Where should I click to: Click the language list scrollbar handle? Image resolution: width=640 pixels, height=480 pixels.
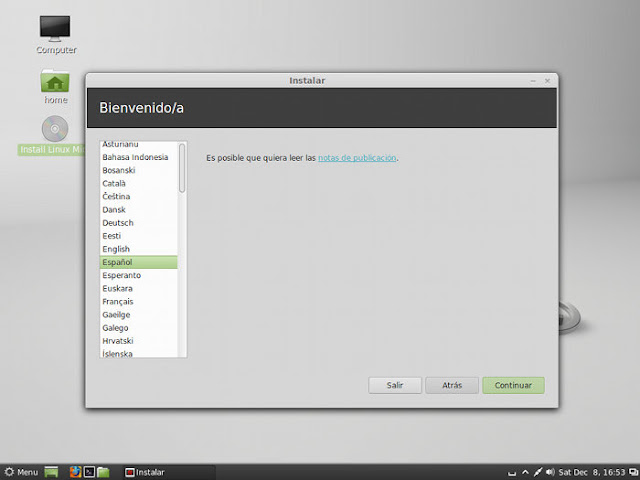(x=182, y=168)
